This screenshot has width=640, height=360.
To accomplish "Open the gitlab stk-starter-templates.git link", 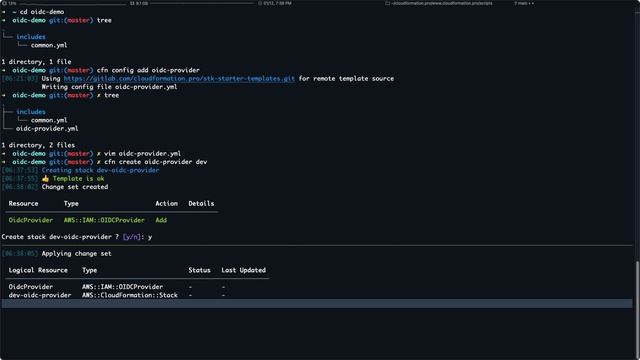I will point(179,78).
